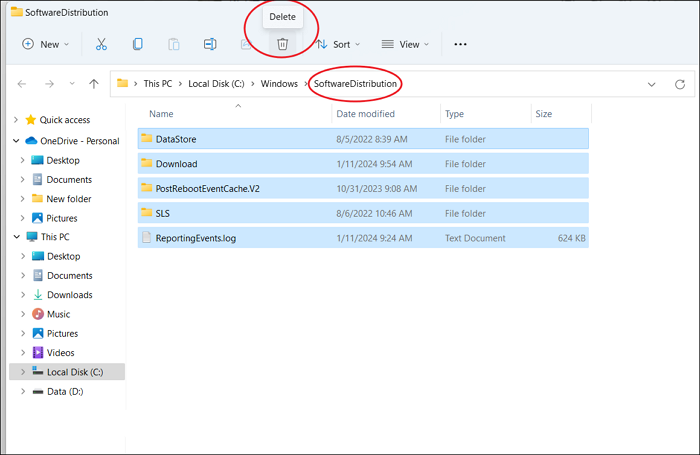Select Data (D:) drive in sidebar
Screen dimensions: 700x455
[x=67, y=391]
